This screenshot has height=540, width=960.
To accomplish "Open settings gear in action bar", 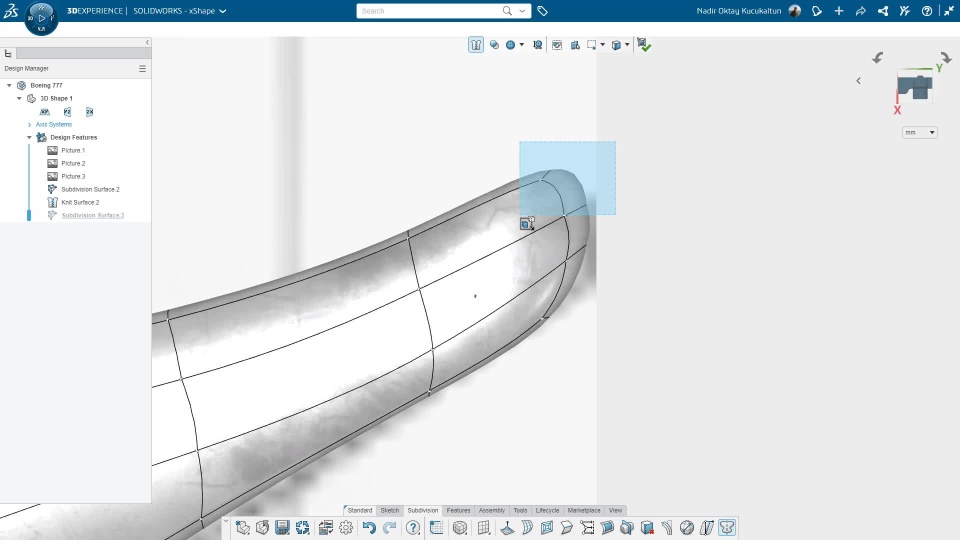I will [x=346, y=527].
